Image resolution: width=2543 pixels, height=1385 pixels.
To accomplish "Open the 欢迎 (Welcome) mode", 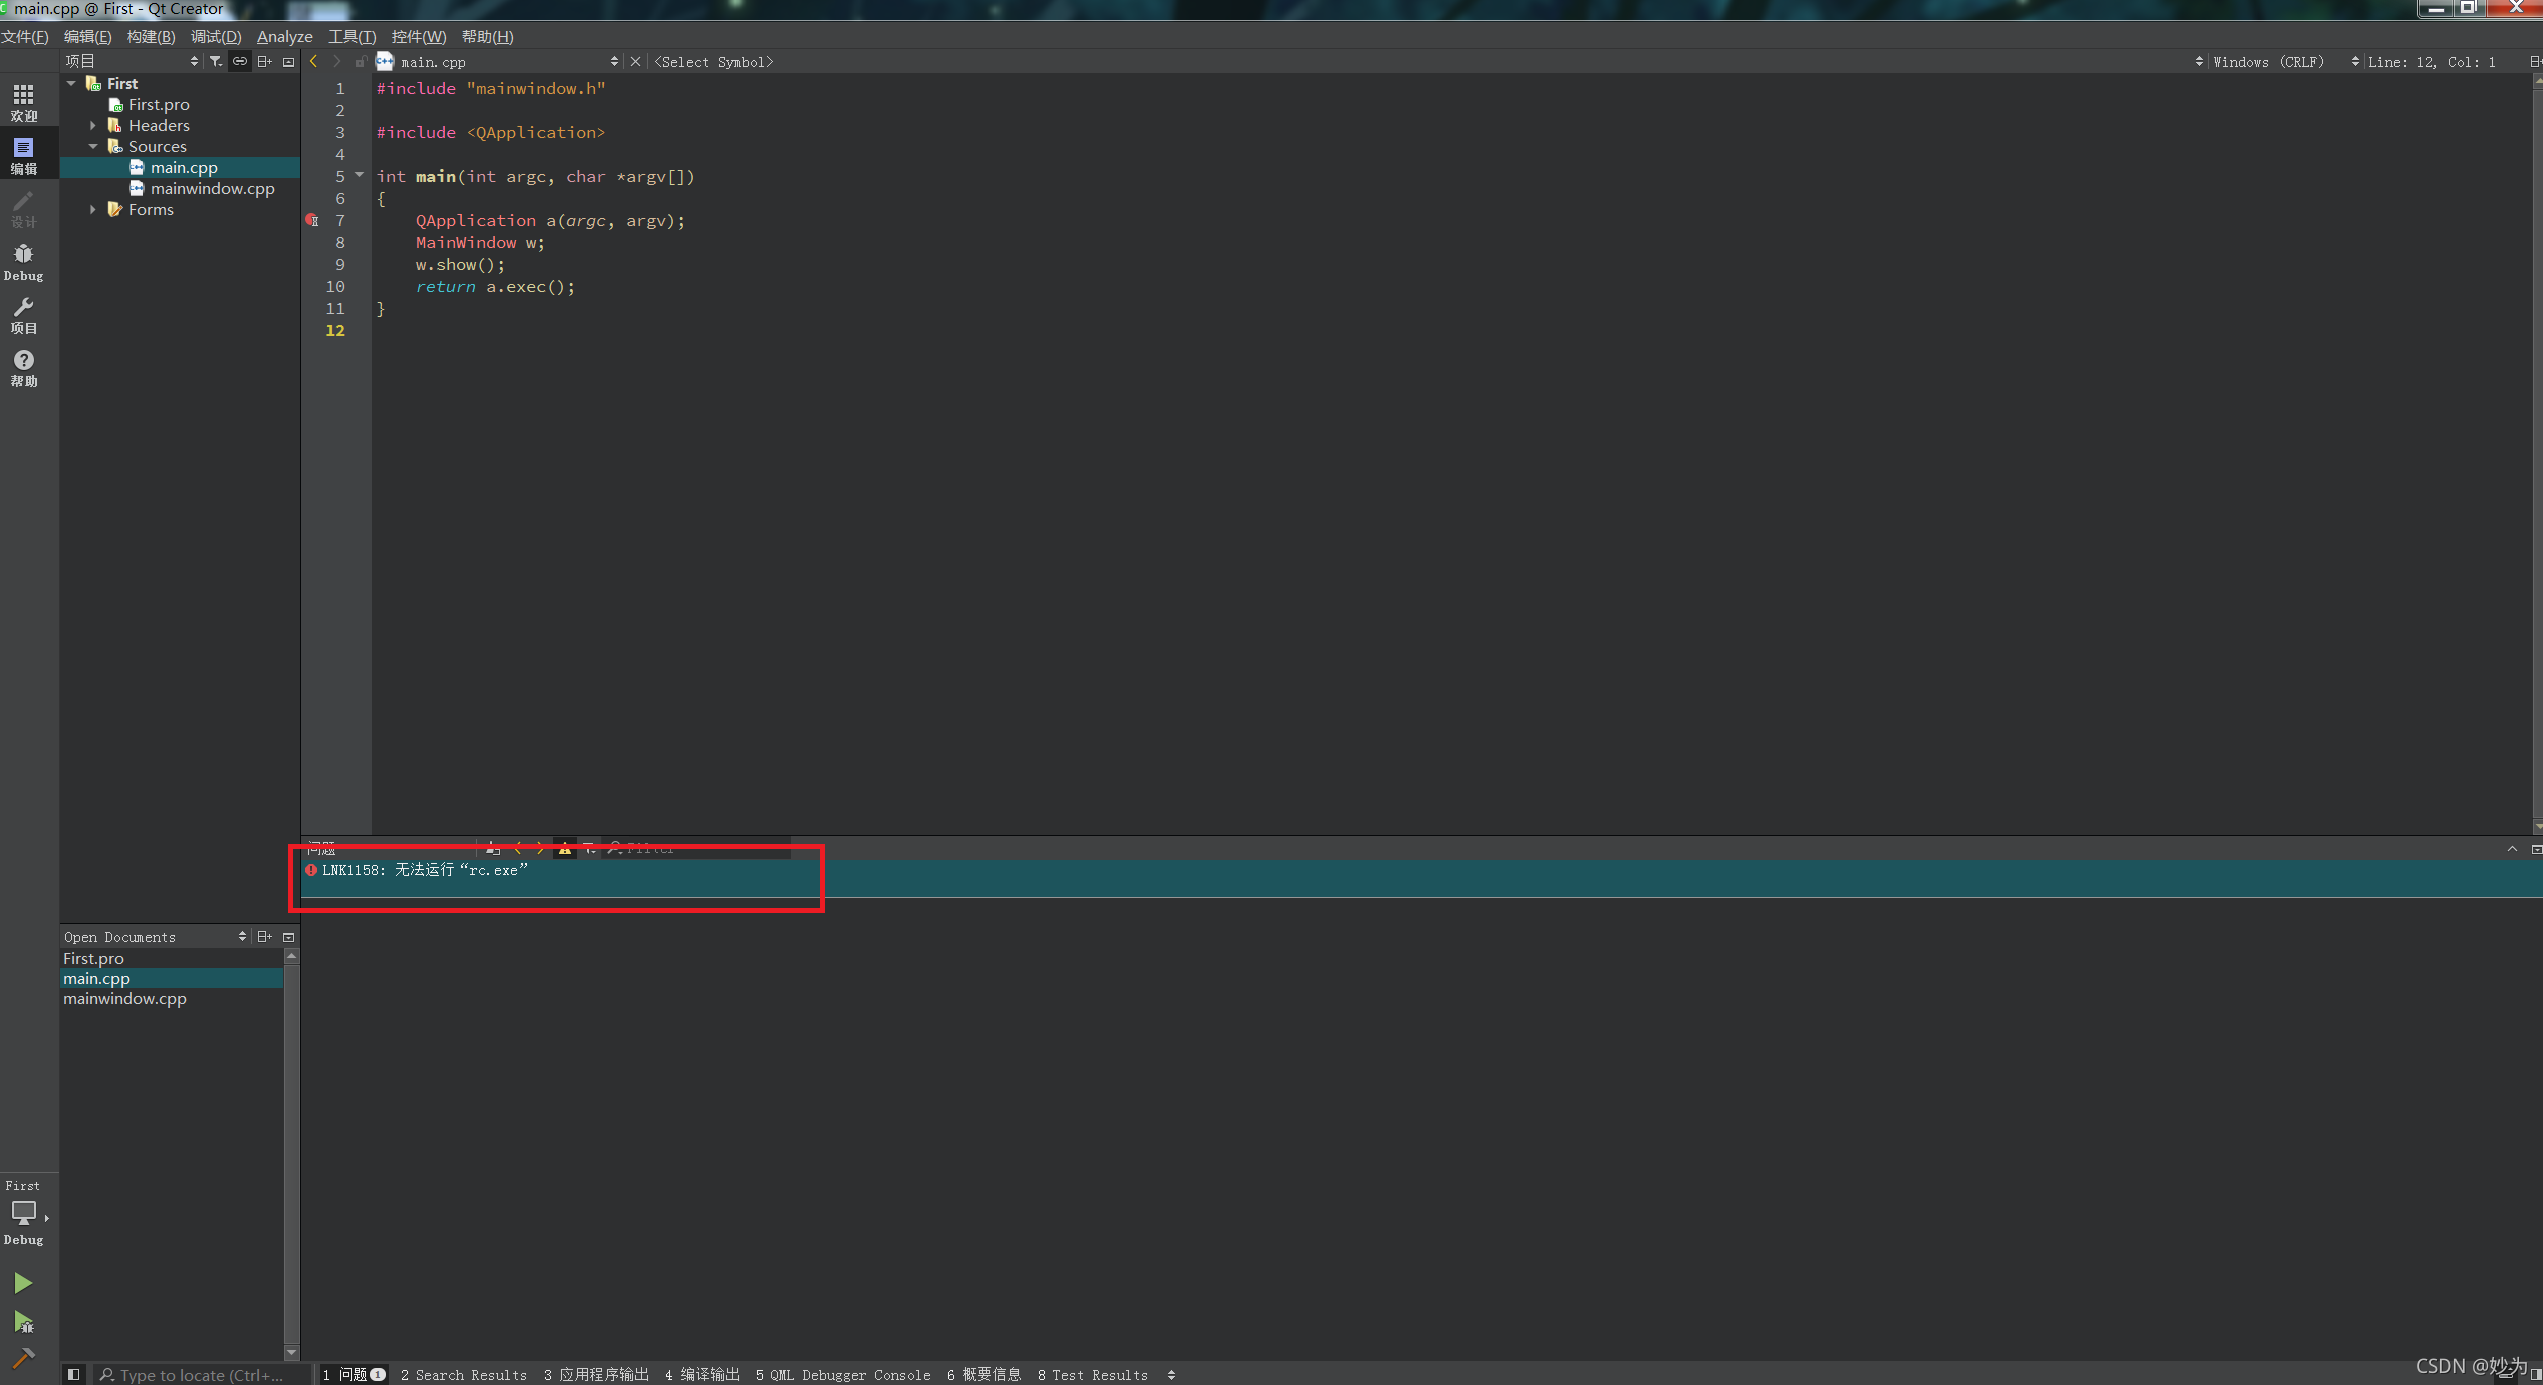I will (x=24, y=102).
